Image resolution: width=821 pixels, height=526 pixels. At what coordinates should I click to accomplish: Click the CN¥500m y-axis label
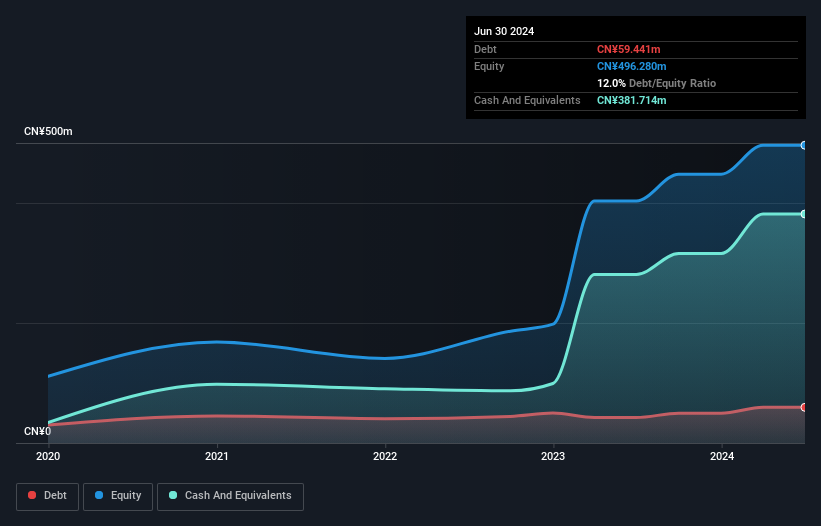pyautogui.click(x=48, y=131)
